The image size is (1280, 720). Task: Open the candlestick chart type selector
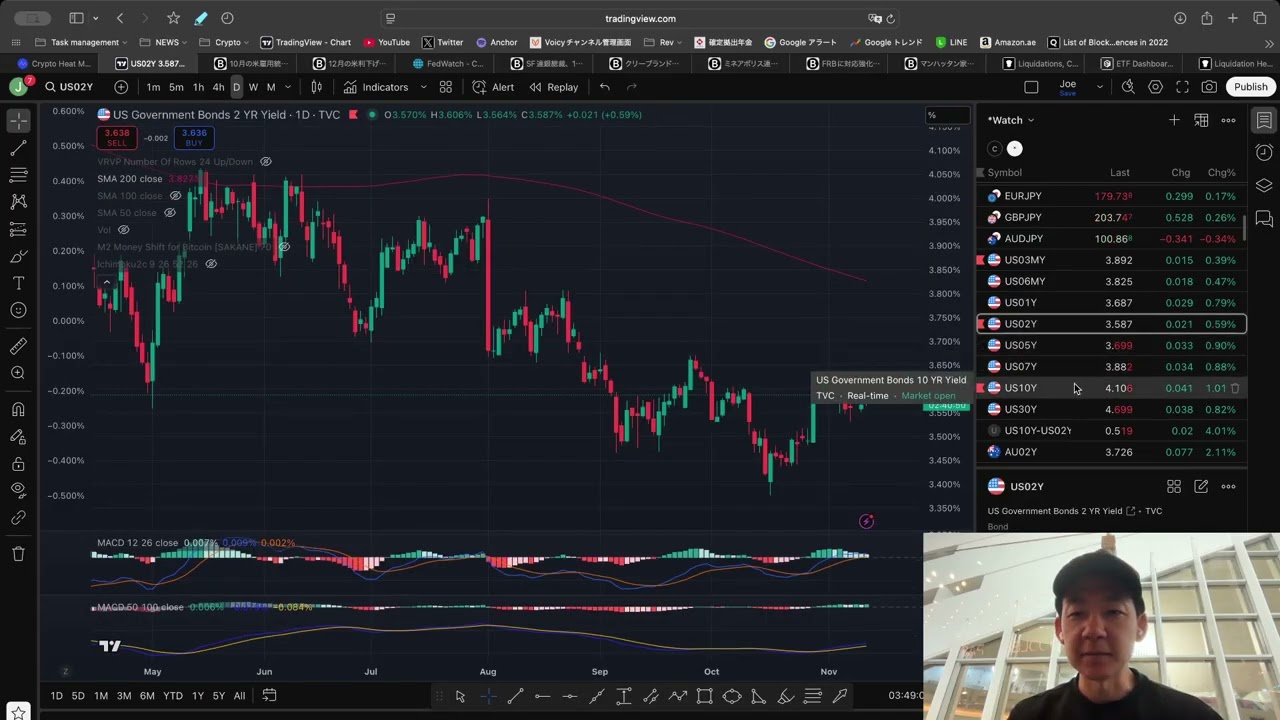click(317, 87)
